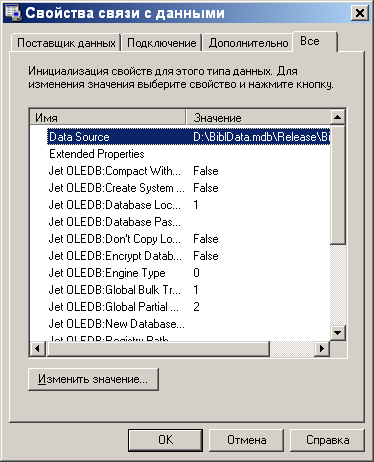
Task: Close the data link properties dialog
Action: (x=360, y=13)
